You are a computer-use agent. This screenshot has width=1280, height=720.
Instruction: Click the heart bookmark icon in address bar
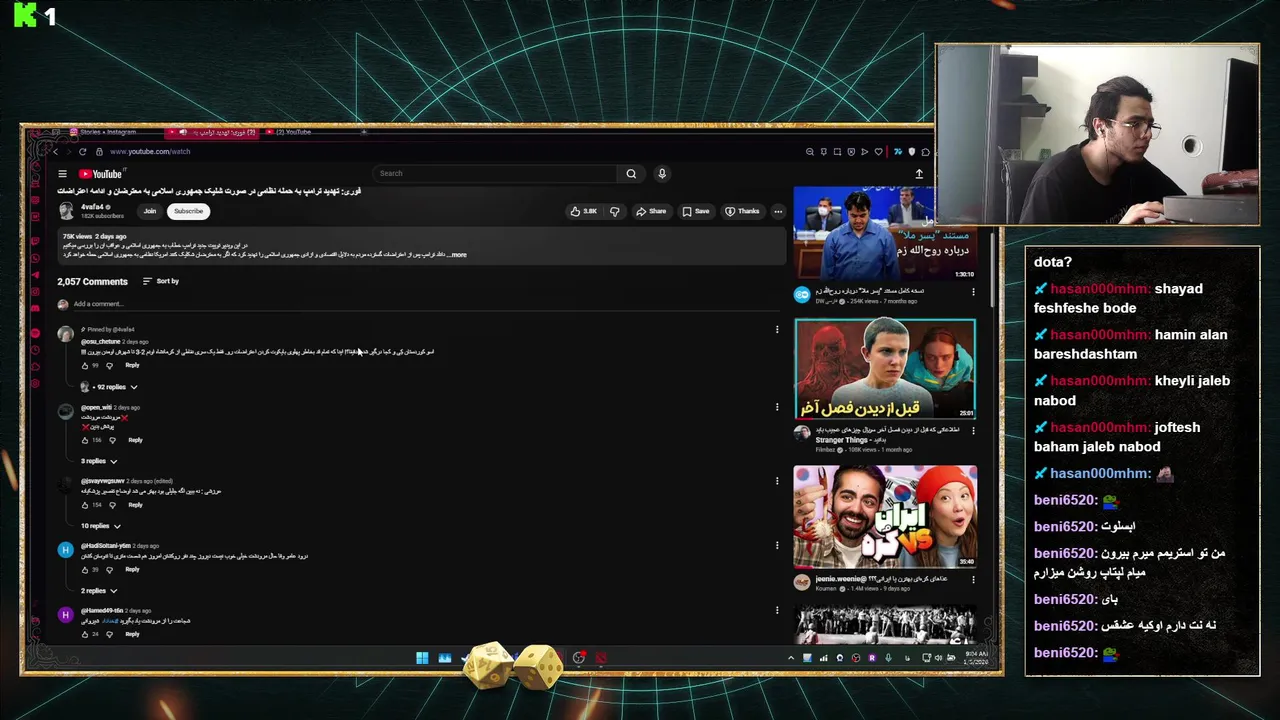(879, 152)
